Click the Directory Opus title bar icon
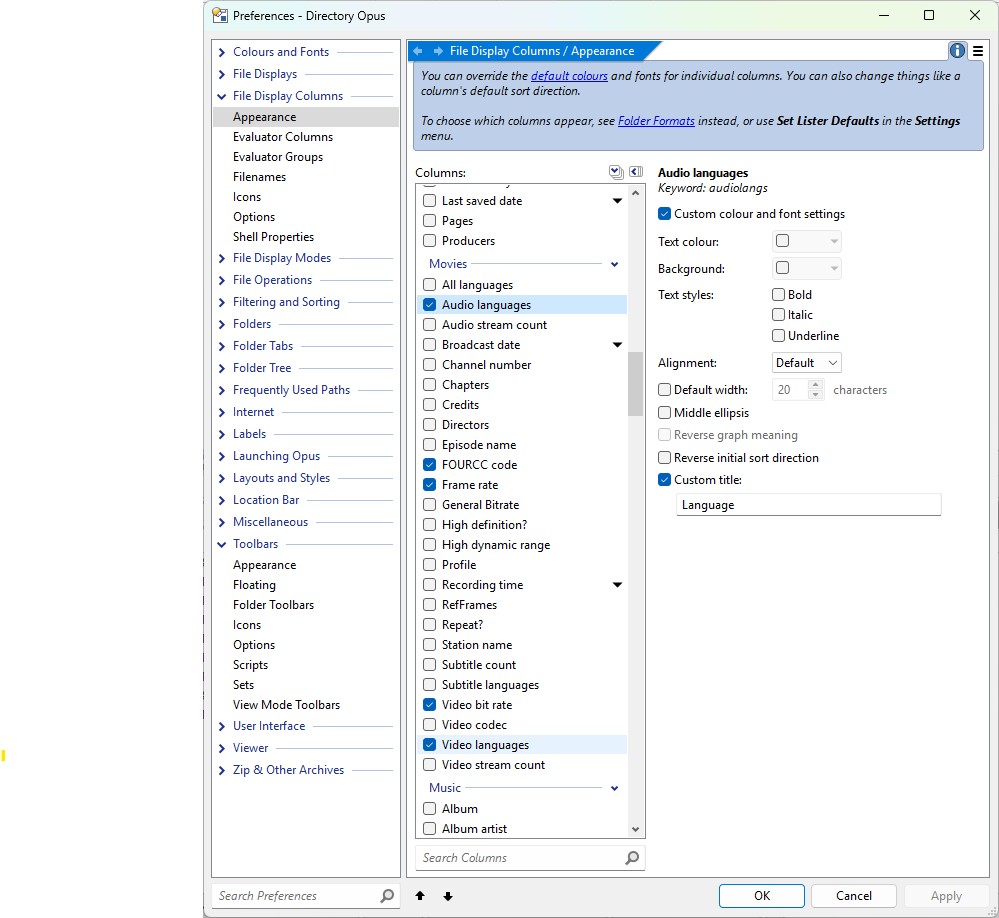 [x=220, y=15]
